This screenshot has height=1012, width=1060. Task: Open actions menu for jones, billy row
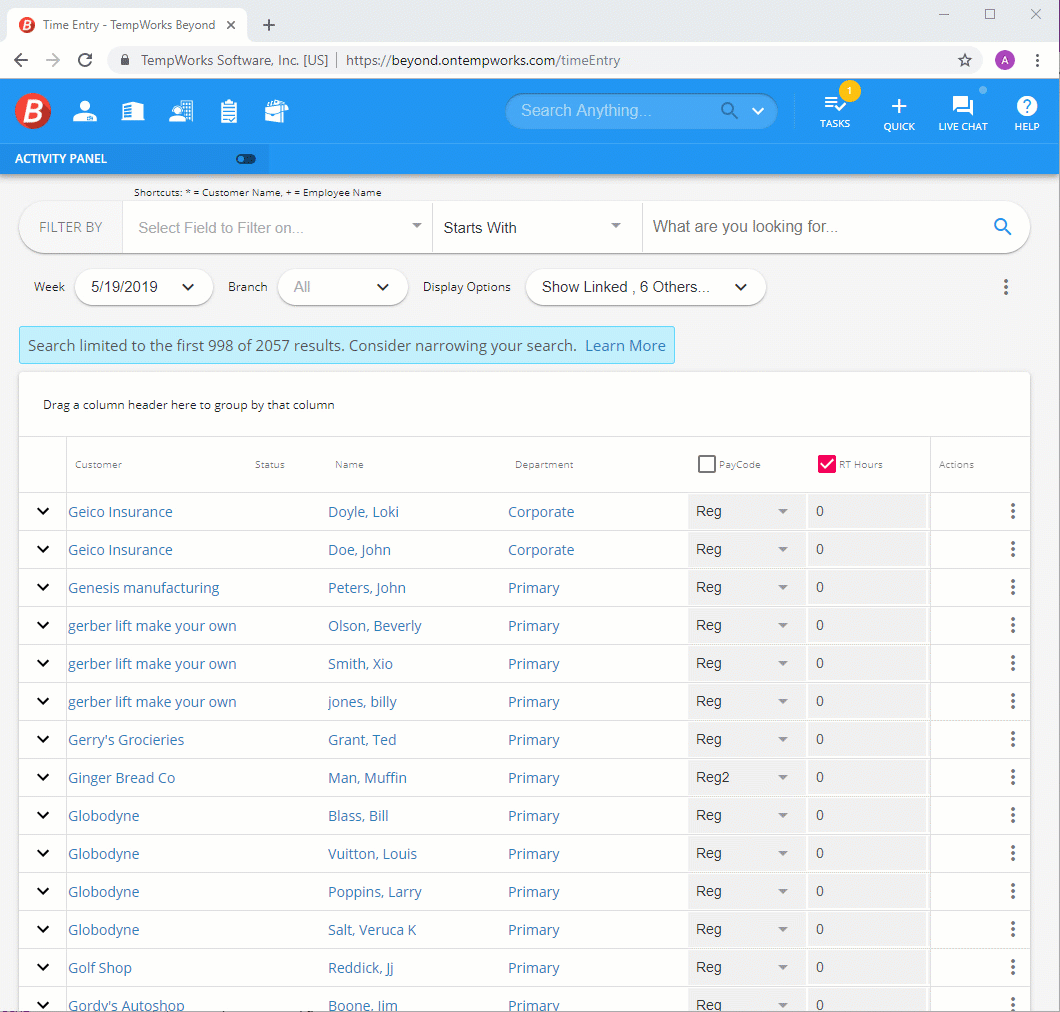coord(1013,701)
